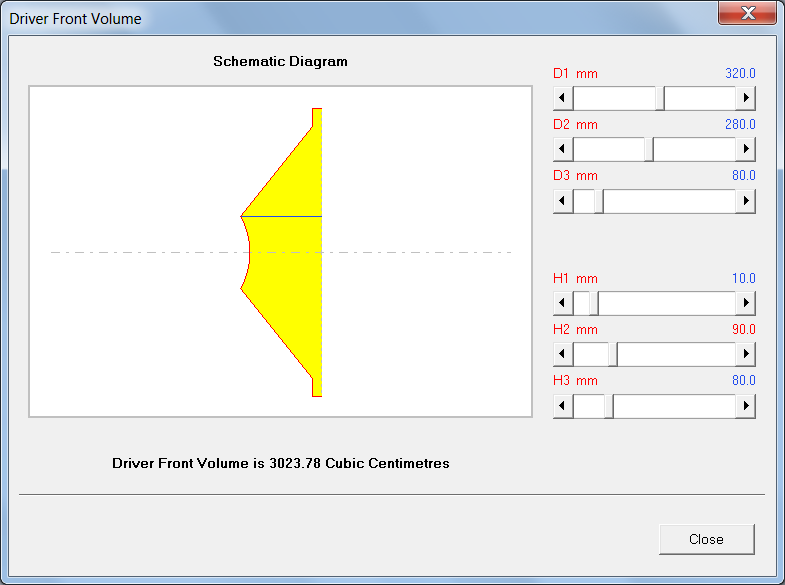
Task: Click the H2 slider thumb
Action: 613,354
